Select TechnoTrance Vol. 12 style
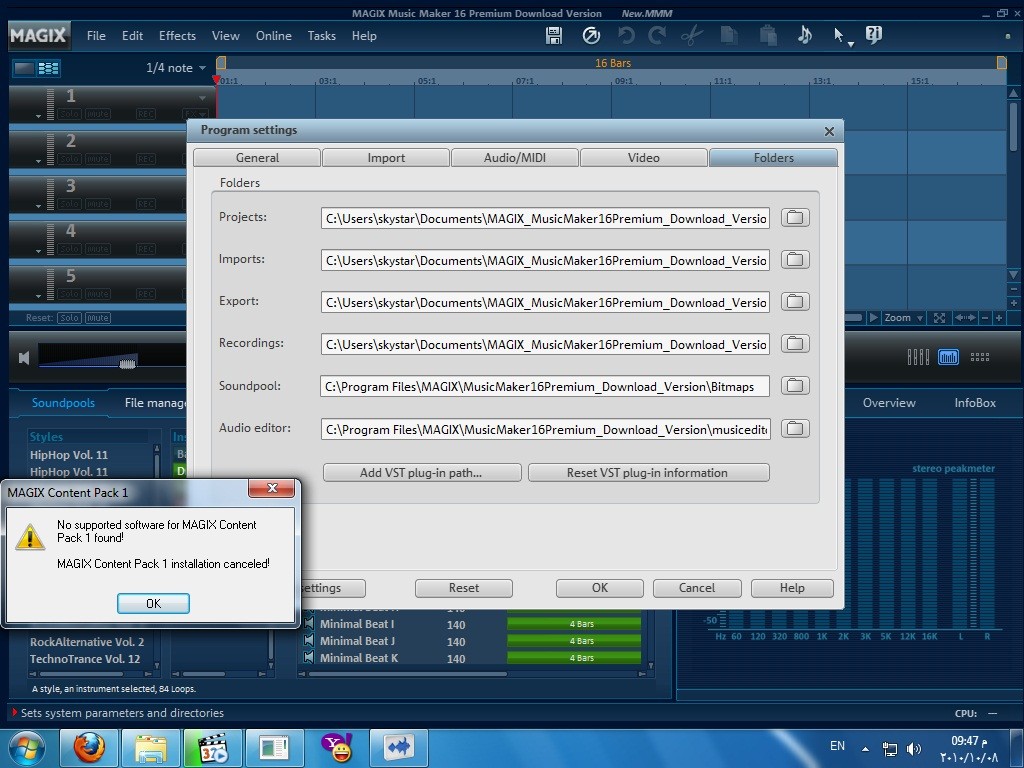Viewport: 1024px width, 768px height. coord(85,659)
